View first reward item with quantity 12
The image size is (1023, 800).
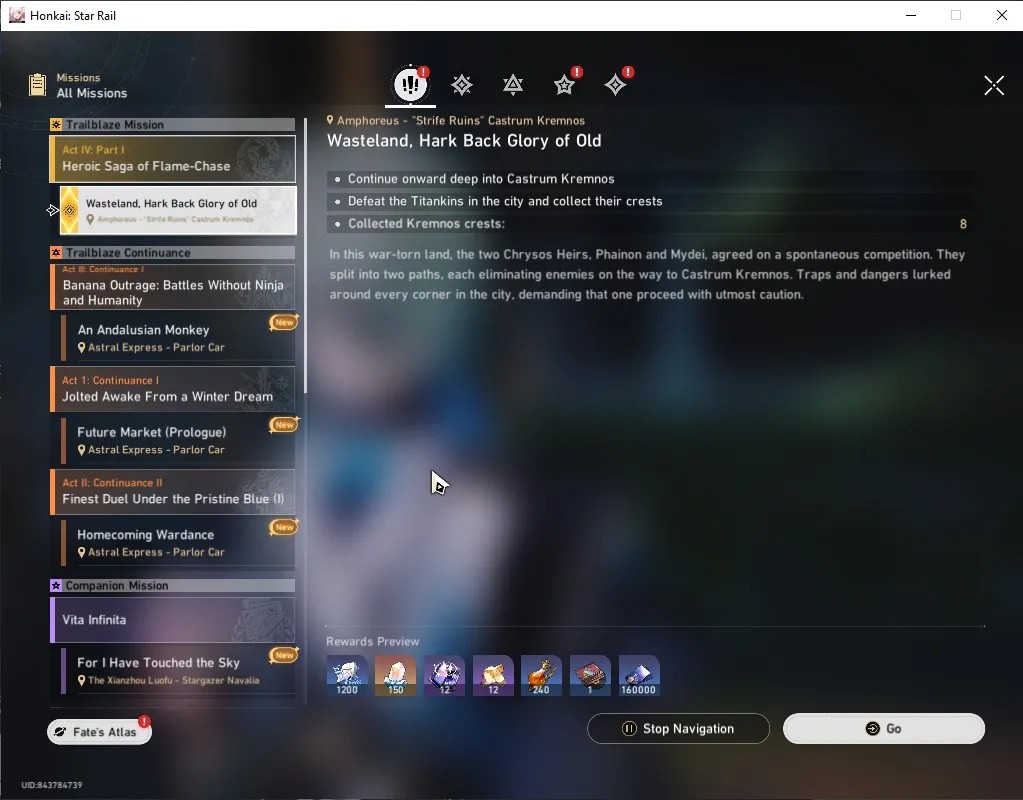pos(444,675)
